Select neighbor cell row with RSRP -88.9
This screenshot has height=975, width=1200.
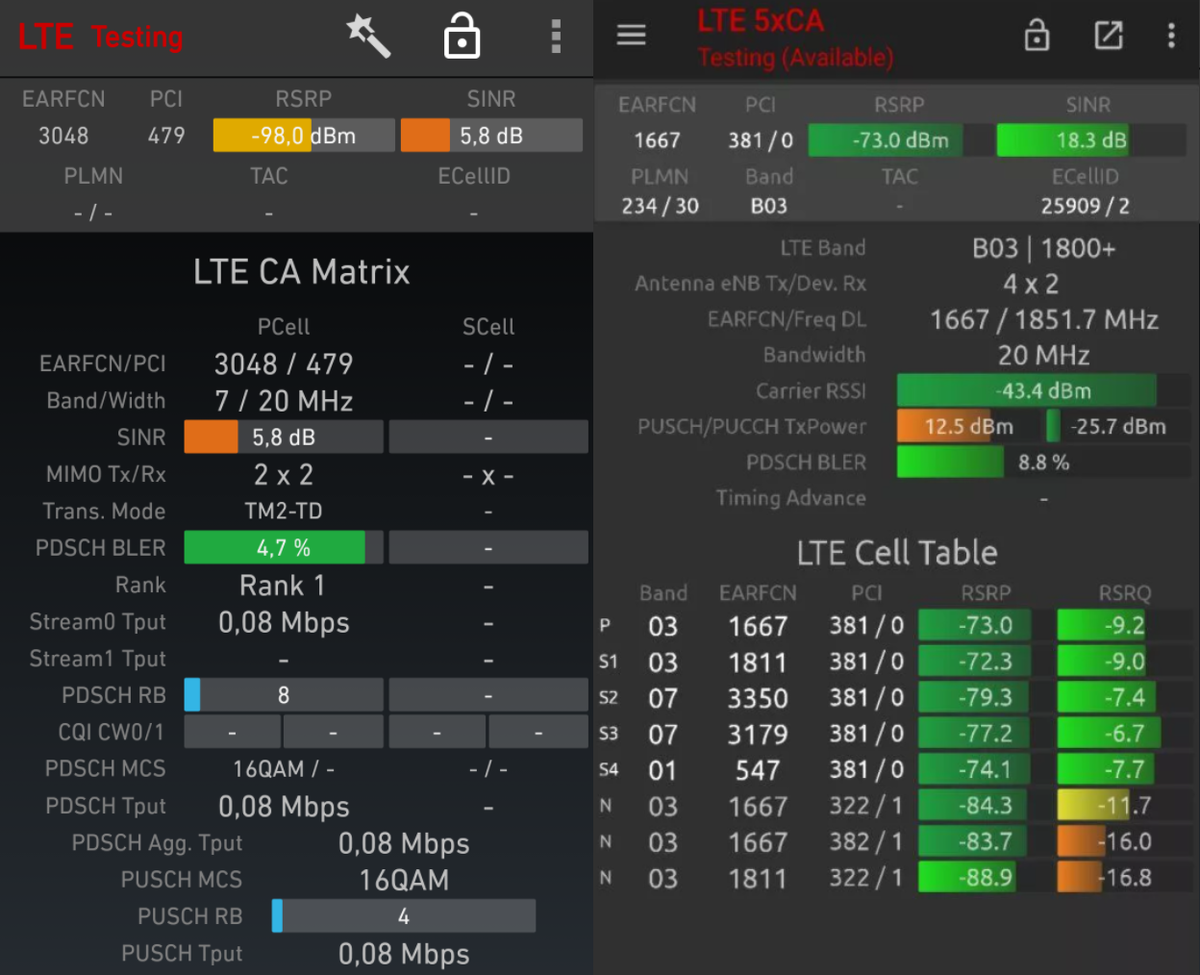click(x=898, y=878)
